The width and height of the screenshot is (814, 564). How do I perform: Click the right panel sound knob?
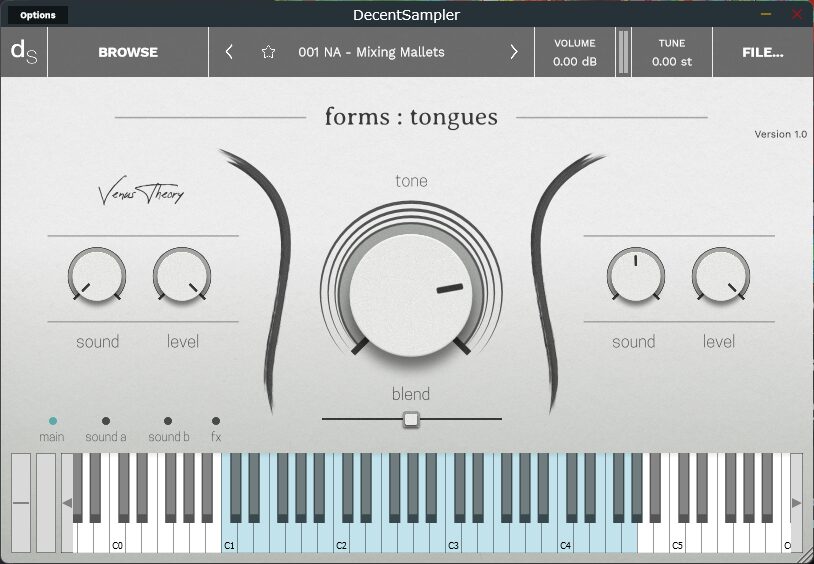pyautogui.click(x=635, y=275)
